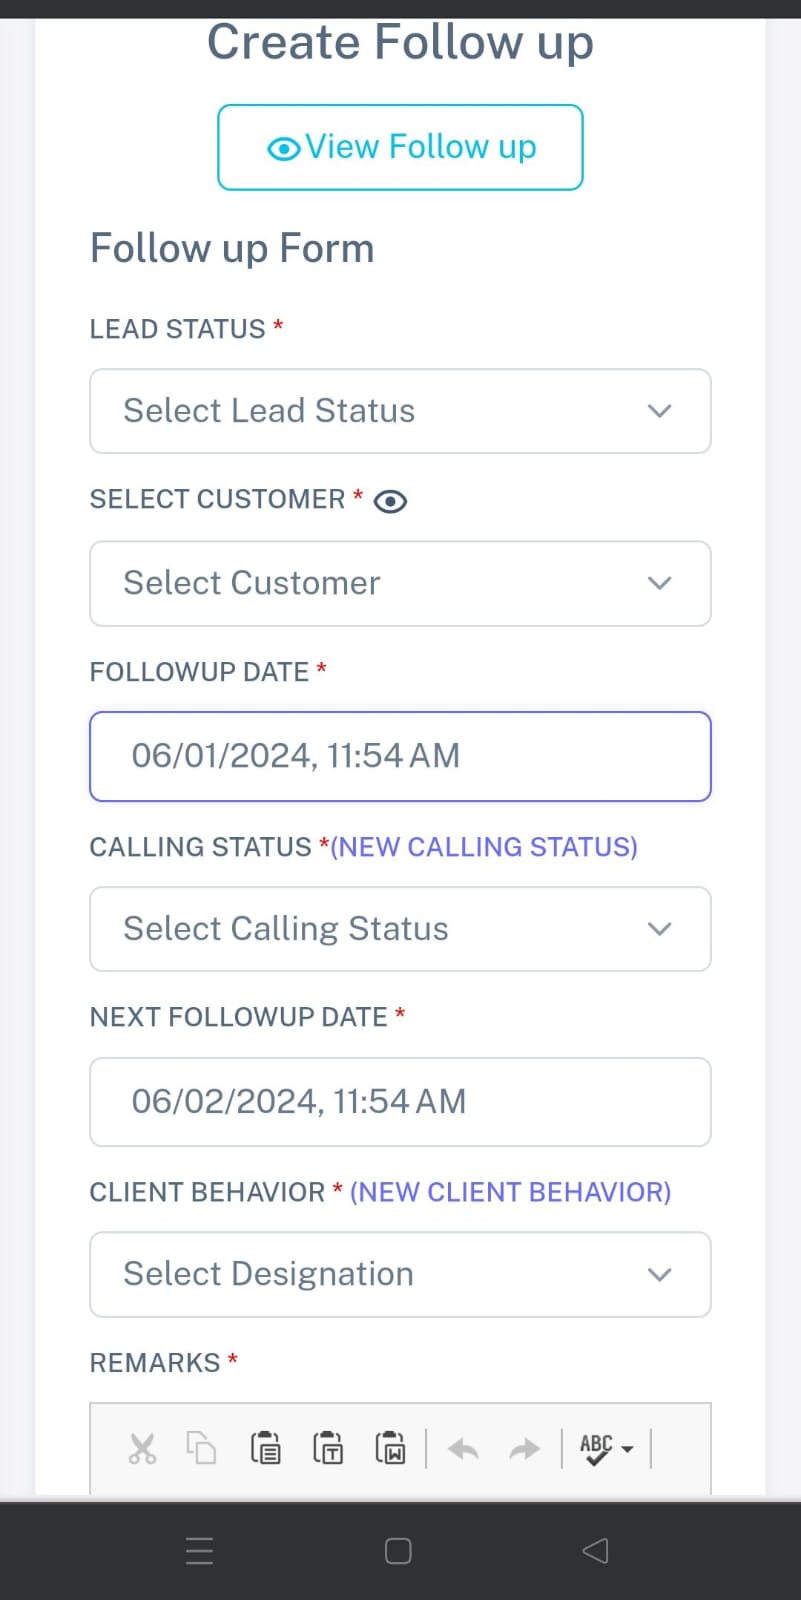Open the spell check ABC dropdown

coord(606,1448)
